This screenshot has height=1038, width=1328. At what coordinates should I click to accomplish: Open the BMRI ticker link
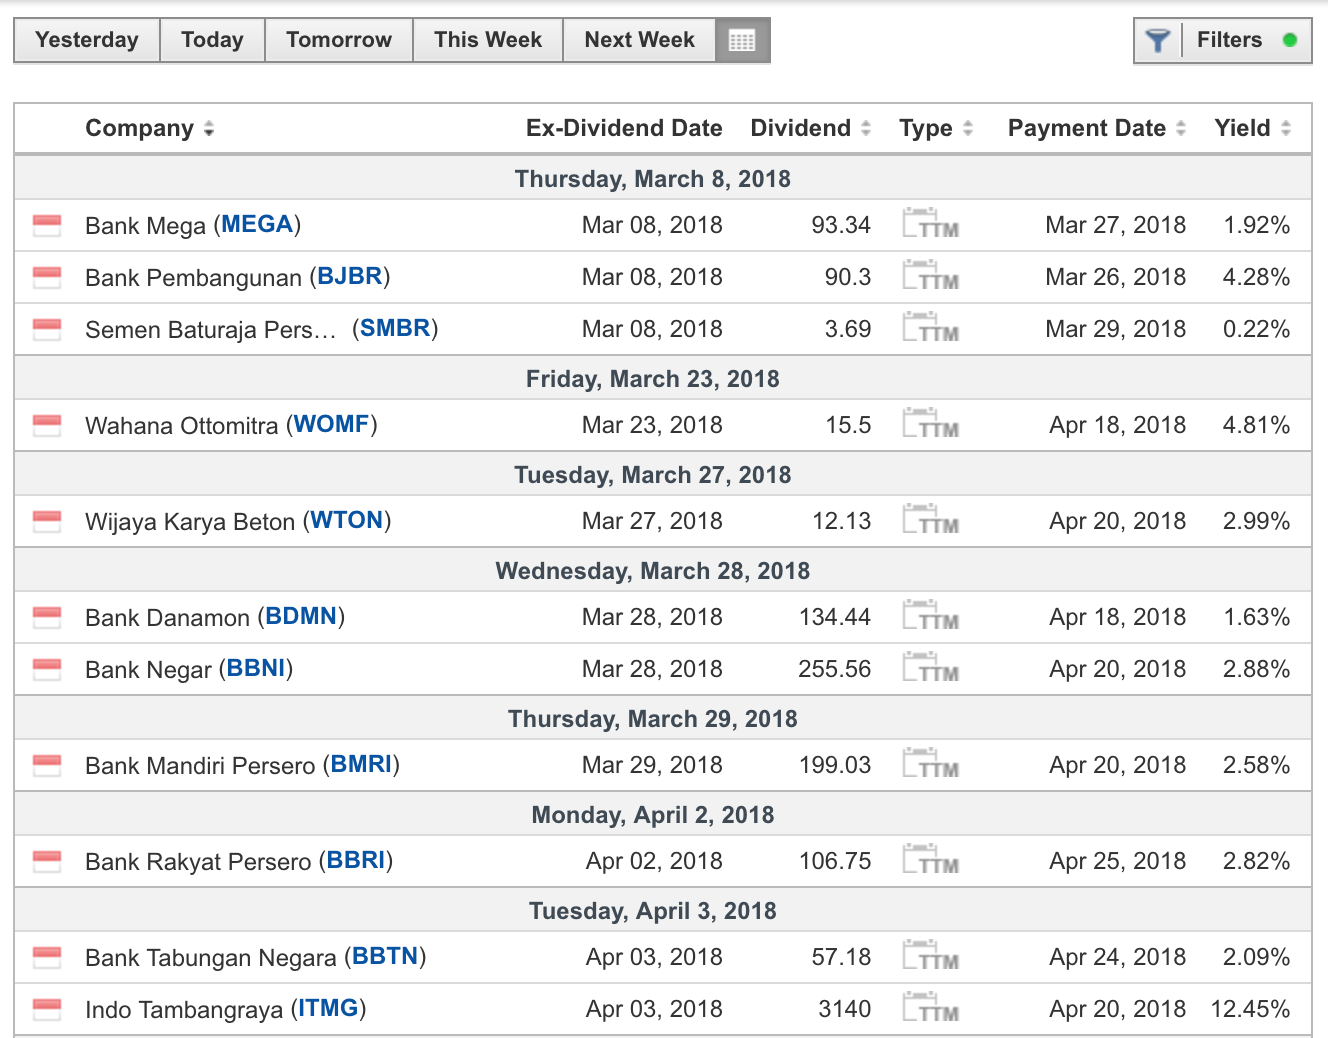point(361,764)
